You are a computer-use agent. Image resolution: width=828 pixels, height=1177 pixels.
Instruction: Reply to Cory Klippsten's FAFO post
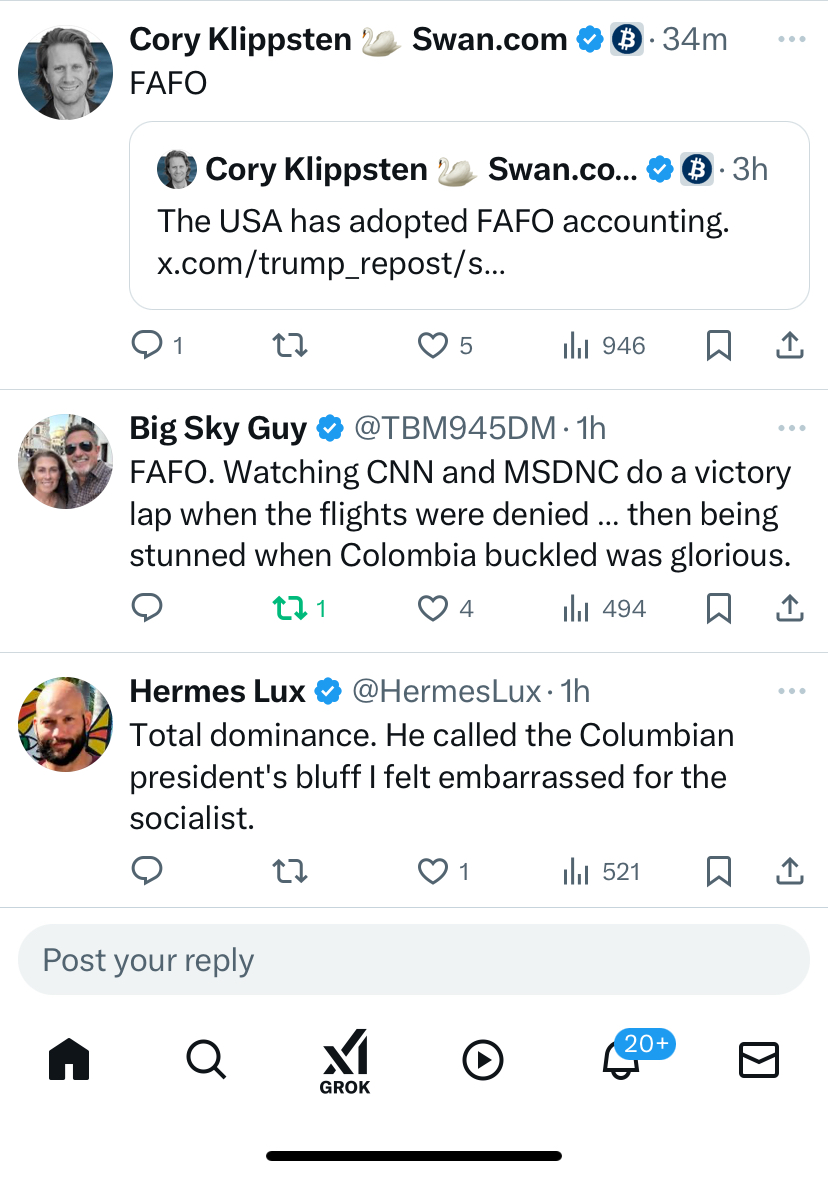click(148, 346)
